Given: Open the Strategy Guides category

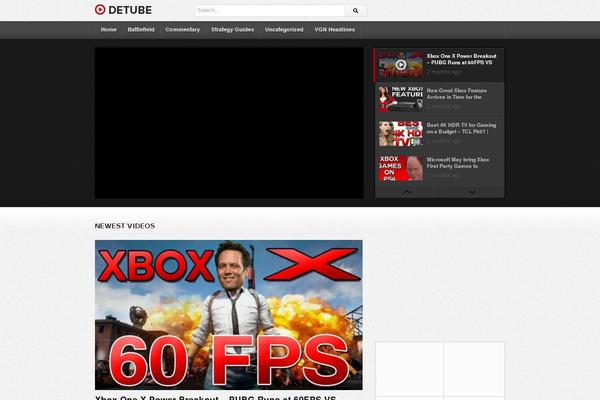Looking at the screenshot, I should [232, 29].
